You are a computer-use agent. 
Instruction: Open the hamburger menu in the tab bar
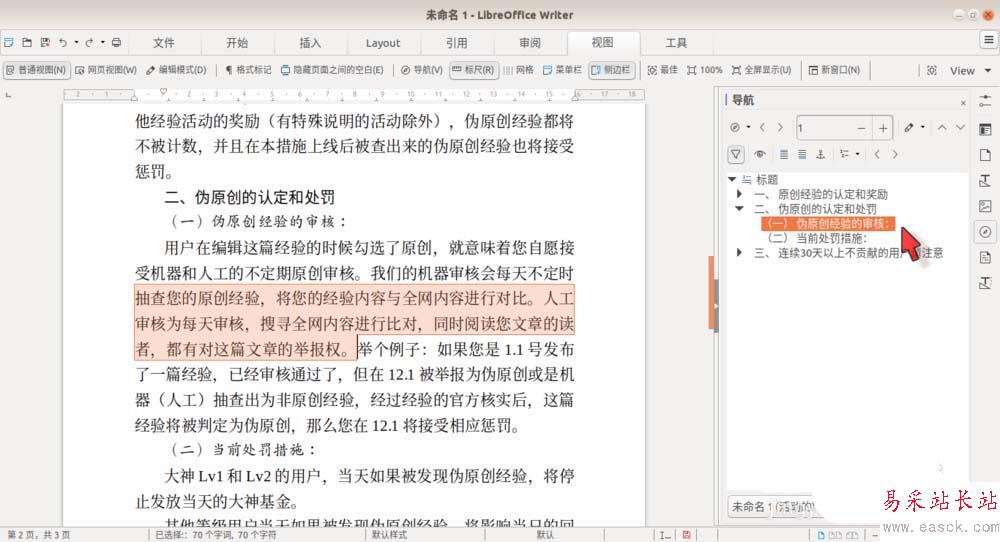tap(988, 40)
